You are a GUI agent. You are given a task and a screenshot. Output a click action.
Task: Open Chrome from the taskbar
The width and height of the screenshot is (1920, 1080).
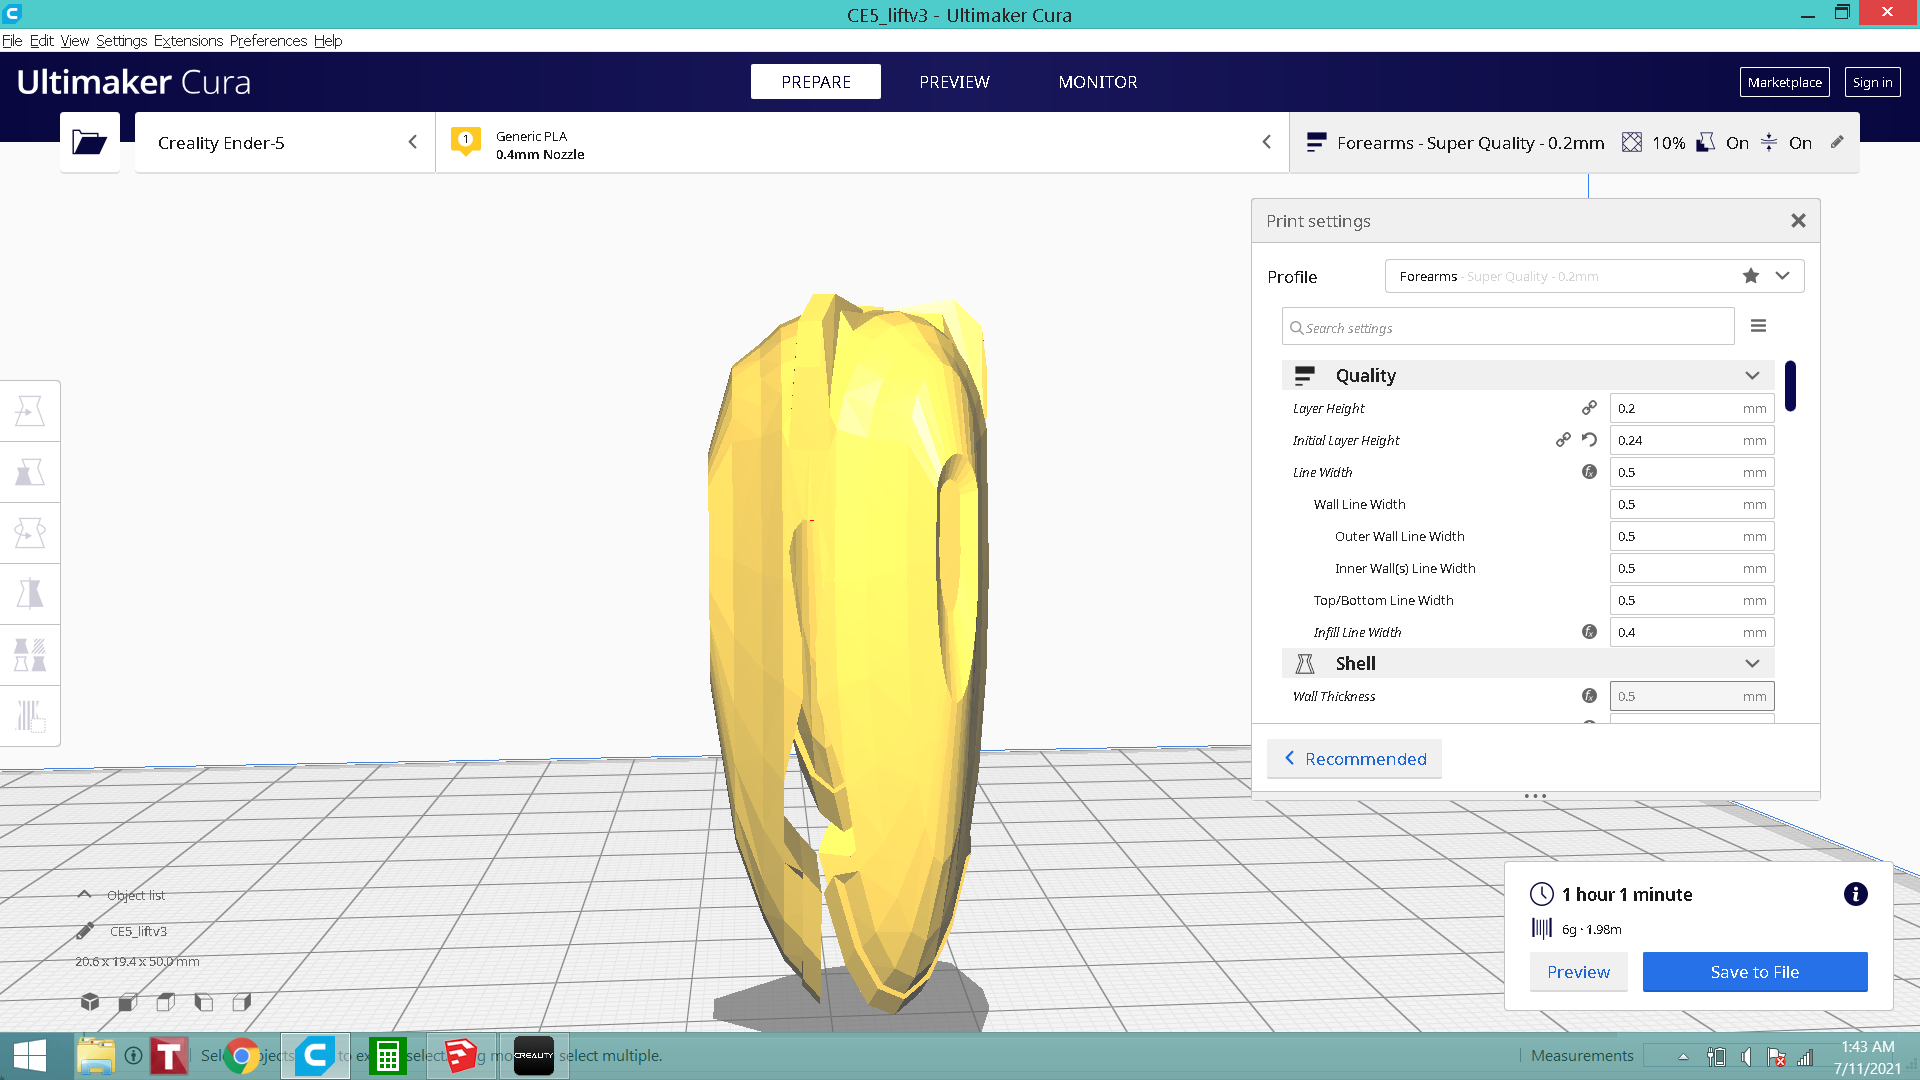[241, 1056]
